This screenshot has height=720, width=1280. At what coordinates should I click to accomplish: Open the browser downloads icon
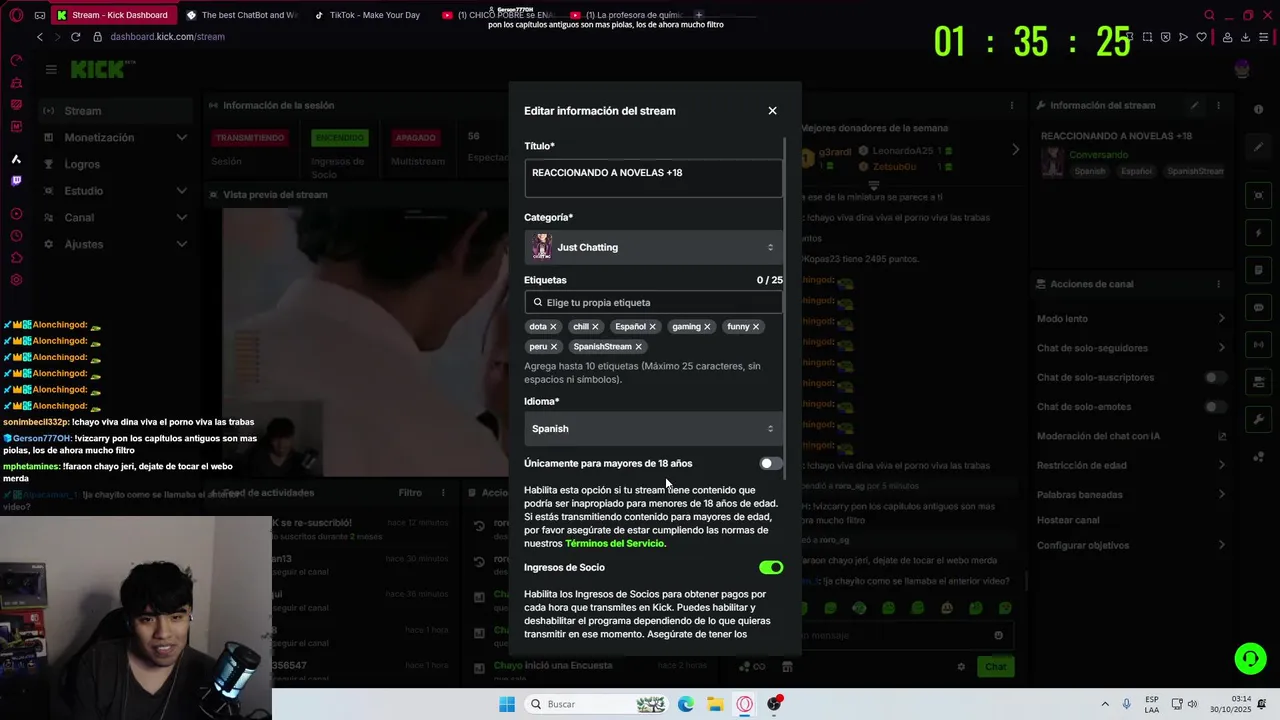pyautogui.click(x=1245, y=37)
